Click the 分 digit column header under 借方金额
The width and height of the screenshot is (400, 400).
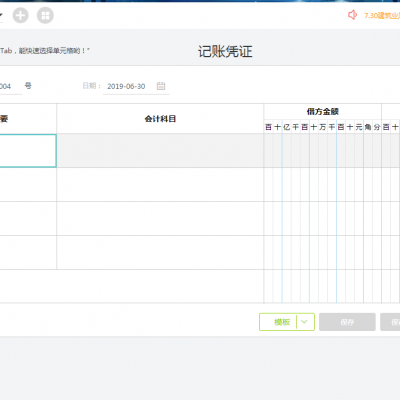377,127
